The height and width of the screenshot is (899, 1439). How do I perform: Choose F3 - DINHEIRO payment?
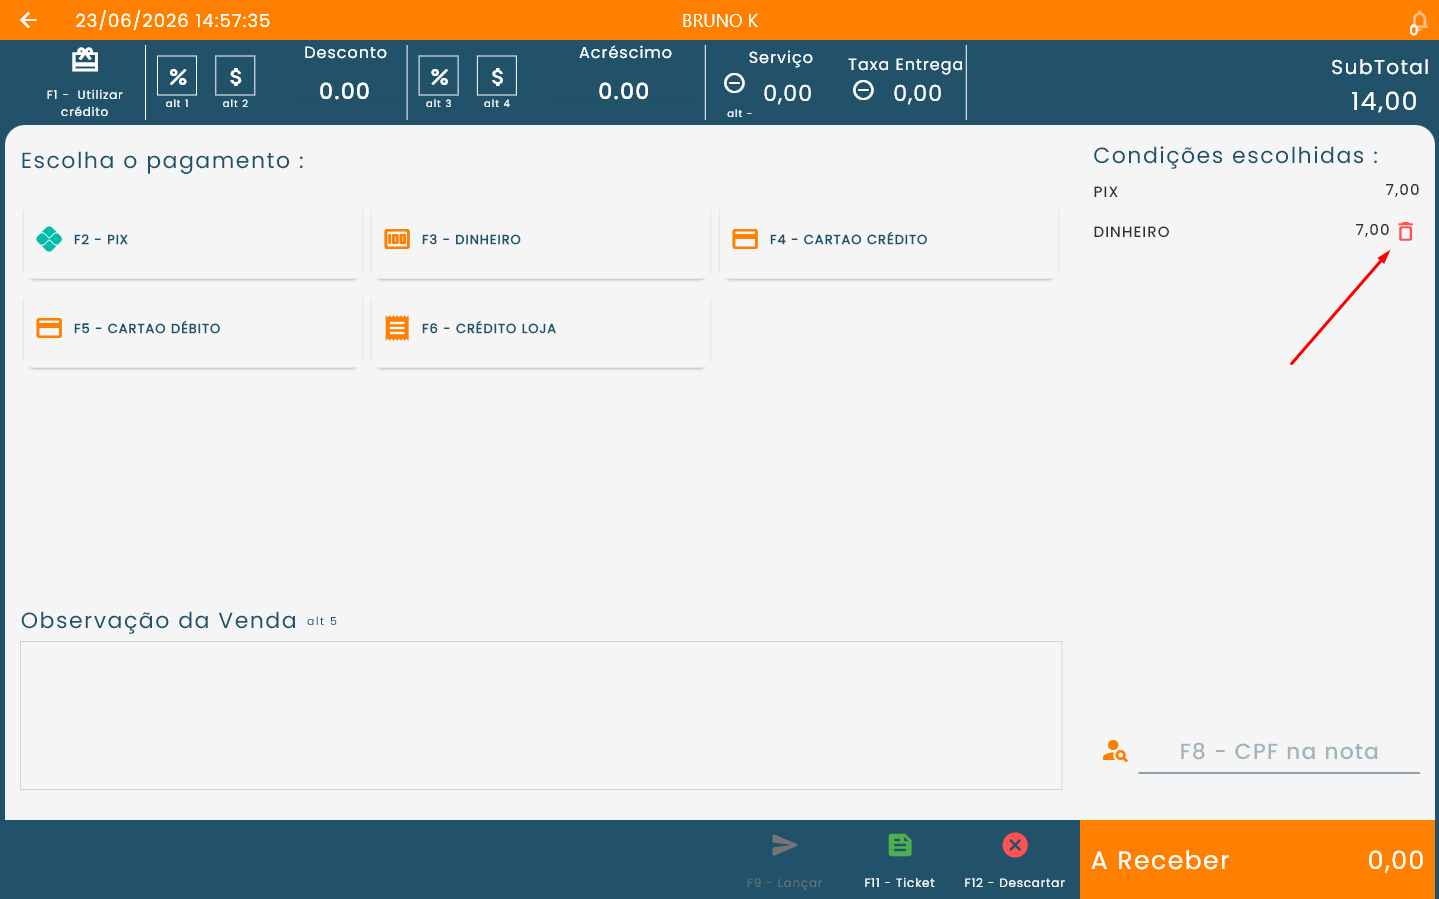coord(540,240)
